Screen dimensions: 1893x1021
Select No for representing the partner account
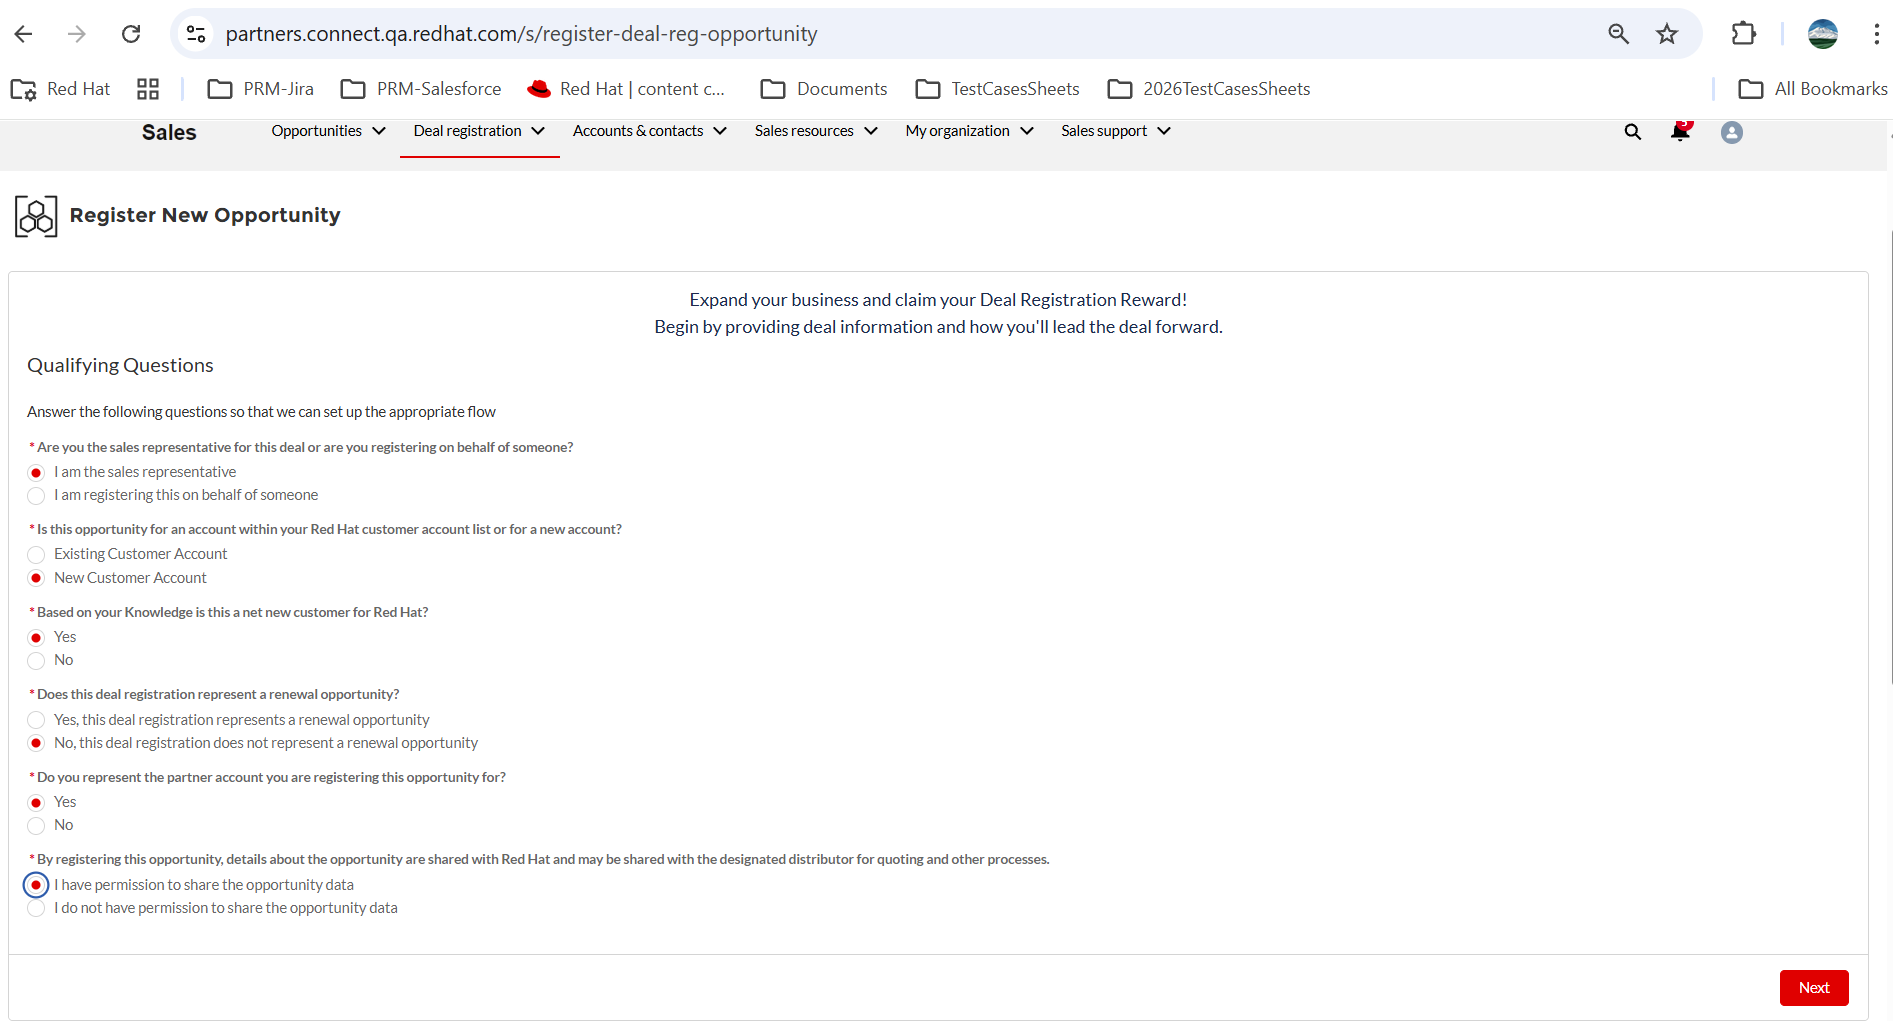(37, 826)
